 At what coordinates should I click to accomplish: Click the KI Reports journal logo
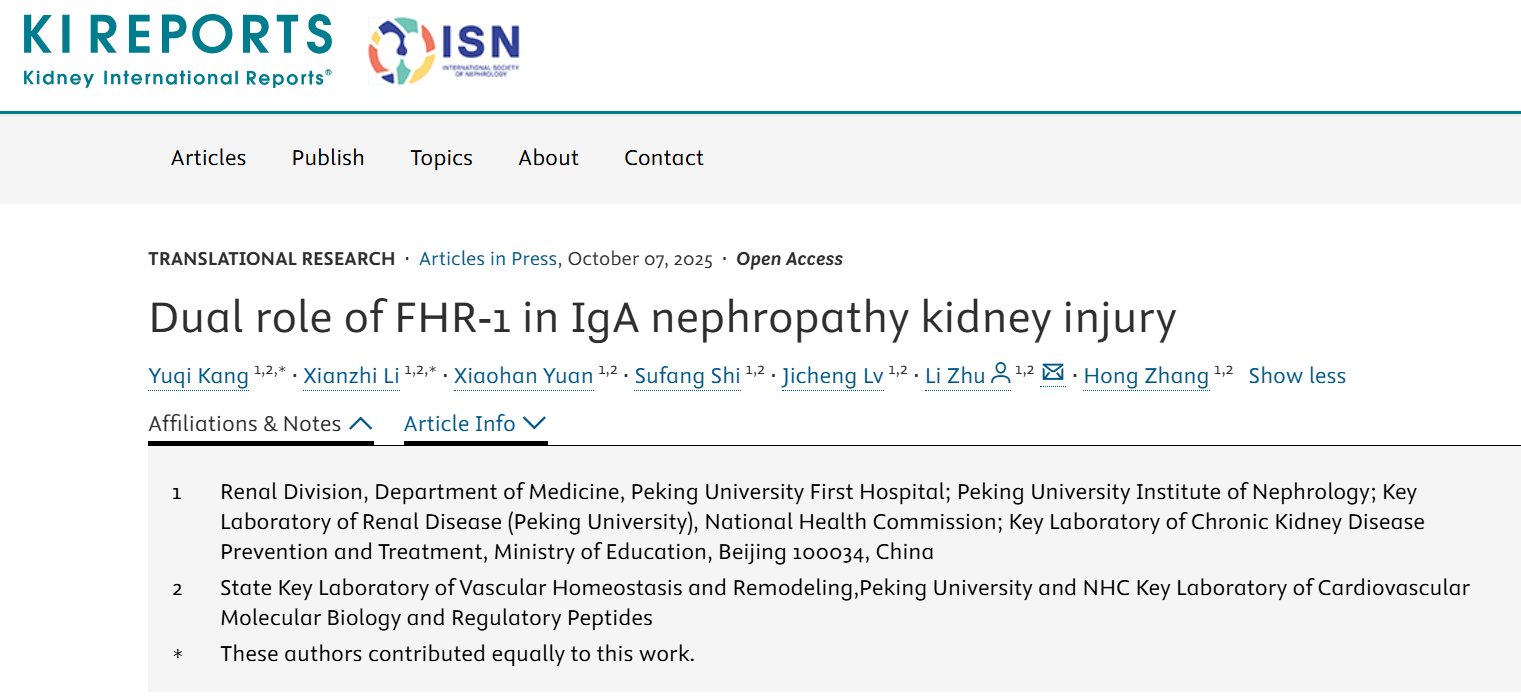pos(177,50)
